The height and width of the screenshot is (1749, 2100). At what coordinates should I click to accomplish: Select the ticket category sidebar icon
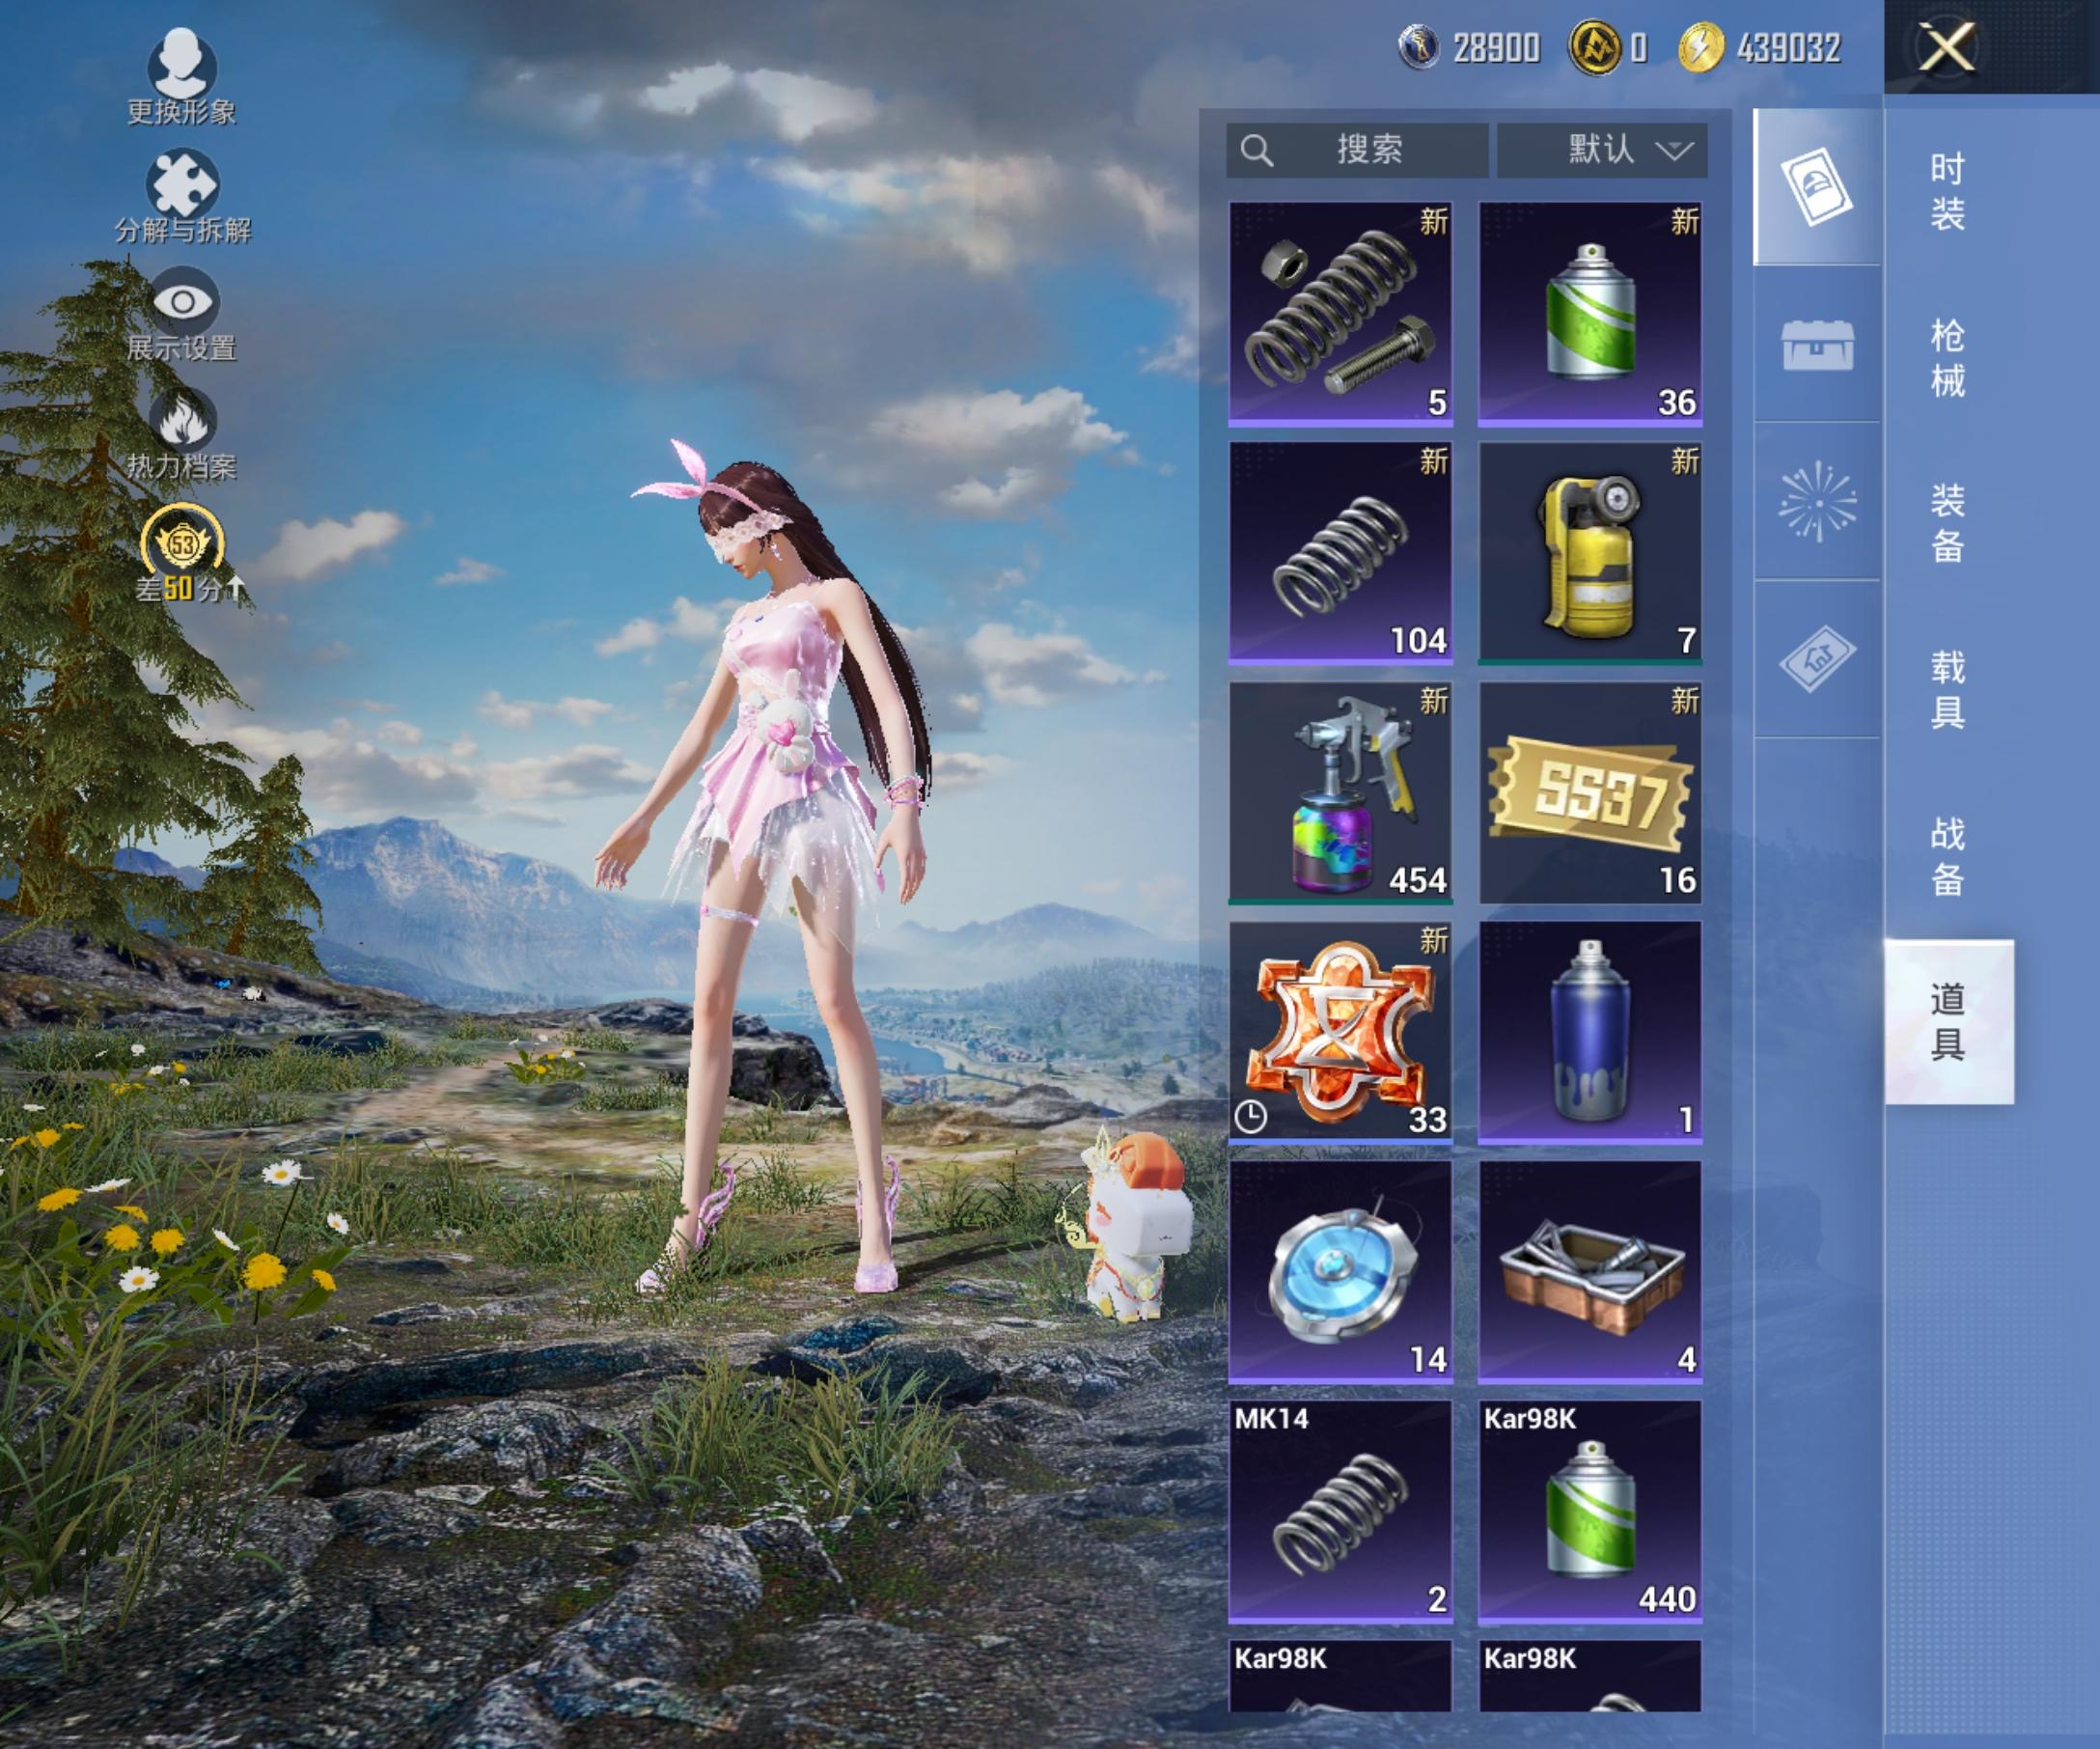(x=1817, y=659)
